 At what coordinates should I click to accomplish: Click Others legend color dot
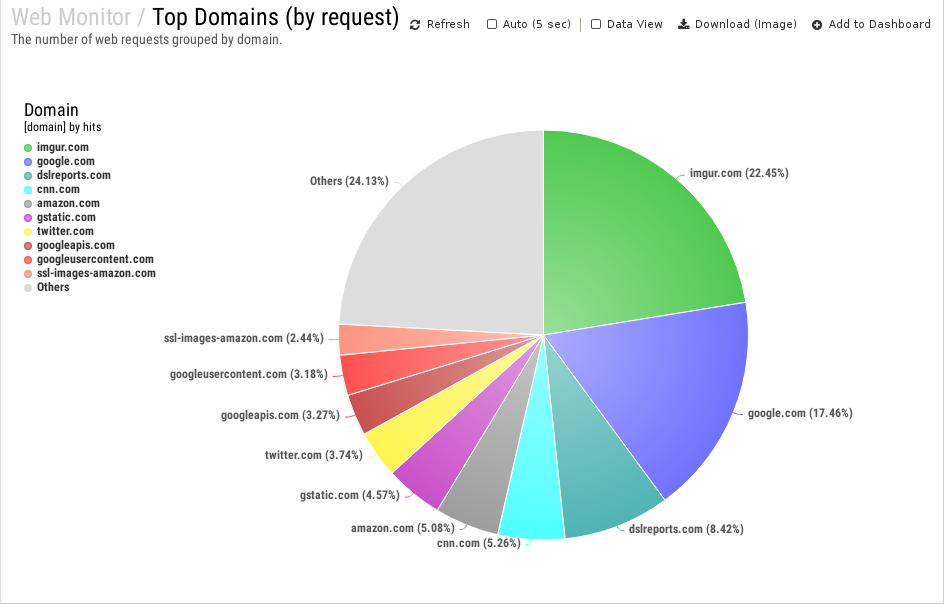click(x=28, y=287)
